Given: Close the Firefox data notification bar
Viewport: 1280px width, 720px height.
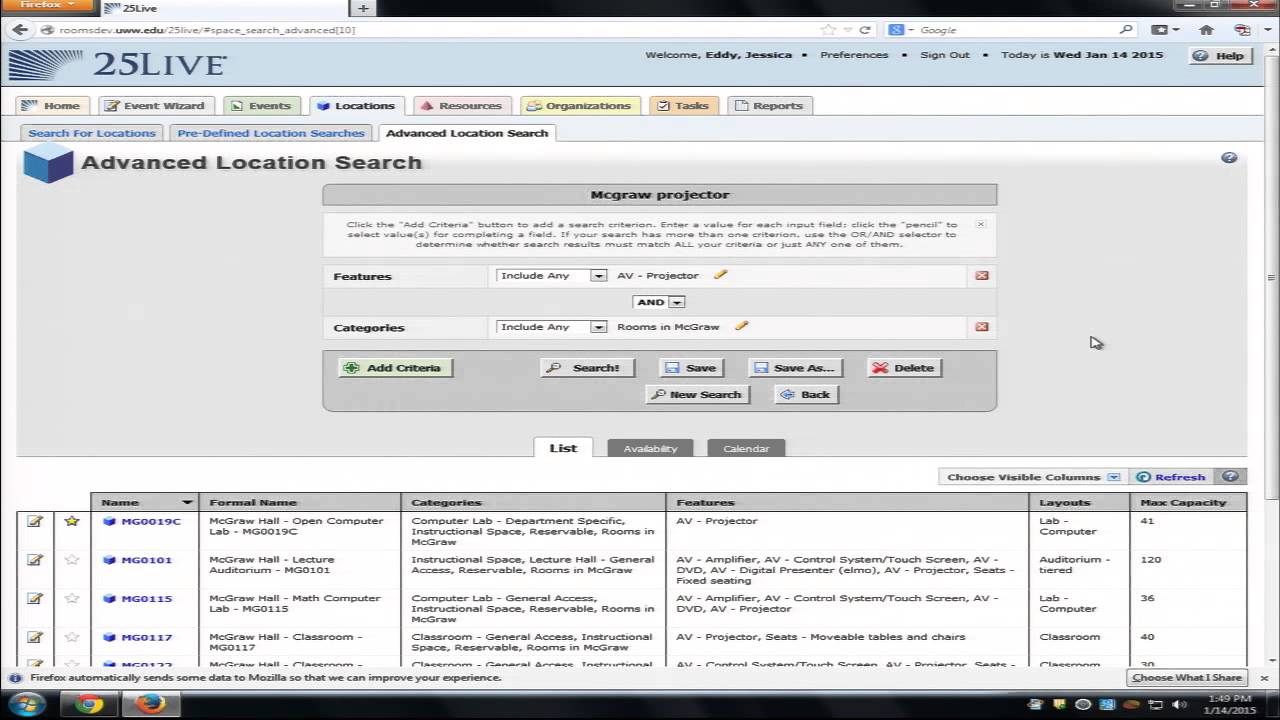Looking at the screenshot, I should [1264, 678].
